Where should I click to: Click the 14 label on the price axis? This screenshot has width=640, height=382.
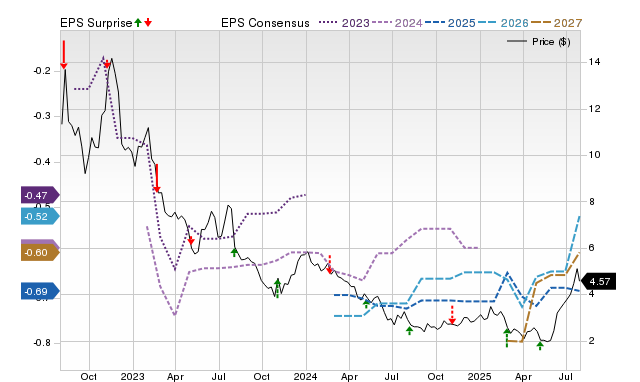tap(594, 62)
